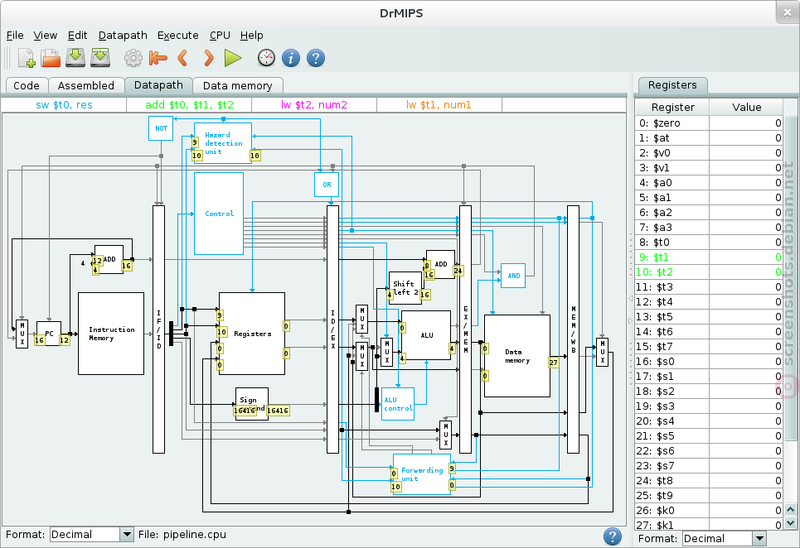Screen dimensions: 800x548
Task: Click the Data memory component in datapath
Action: click(517, 356)
